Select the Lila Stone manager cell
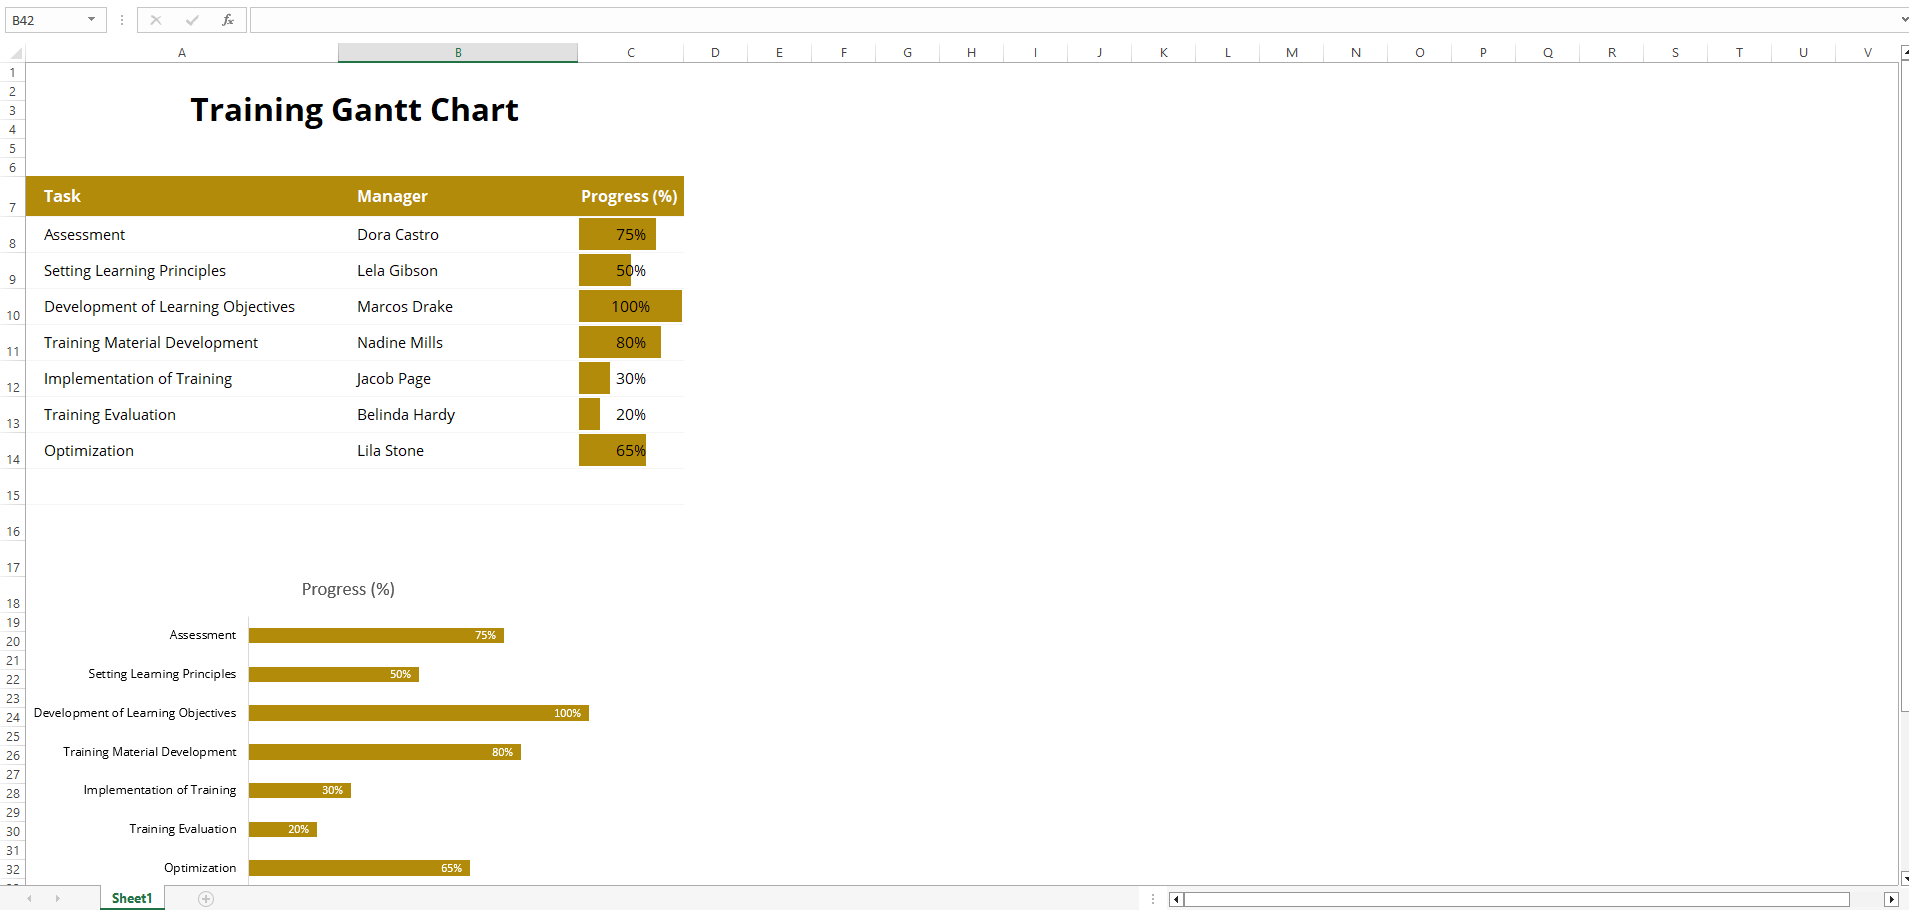This screenshot has width=1909, height=910. [458, 451]
